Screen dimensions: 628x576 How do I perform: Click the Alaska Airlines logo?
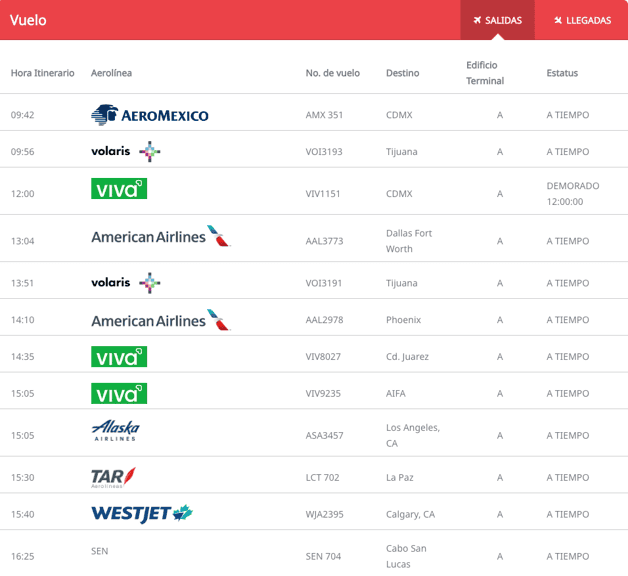[x=115, y=431]
